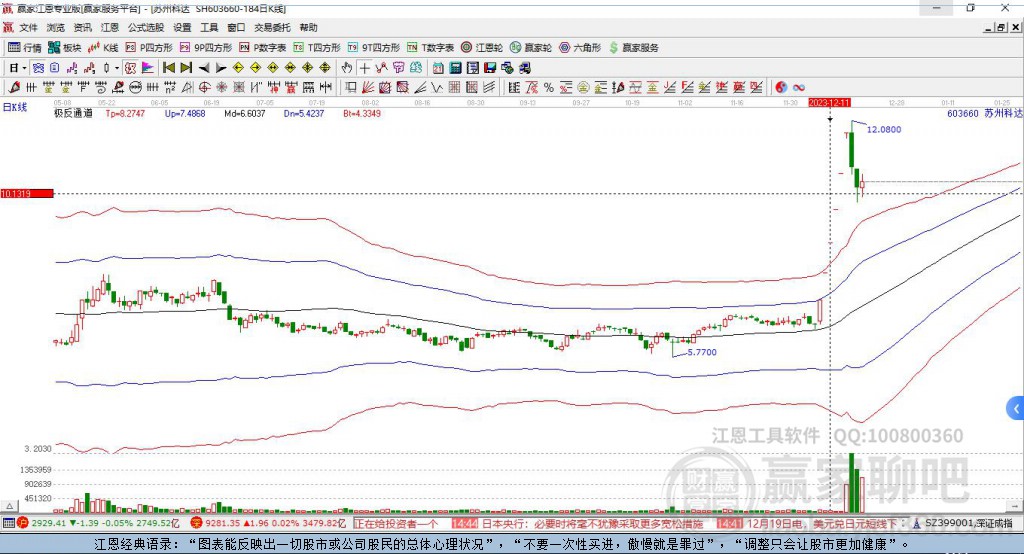Toggle the pressed blue chart-type icon
This screenshot has width=1024, height=554.
pyautogui.click(x=38, y=68)
